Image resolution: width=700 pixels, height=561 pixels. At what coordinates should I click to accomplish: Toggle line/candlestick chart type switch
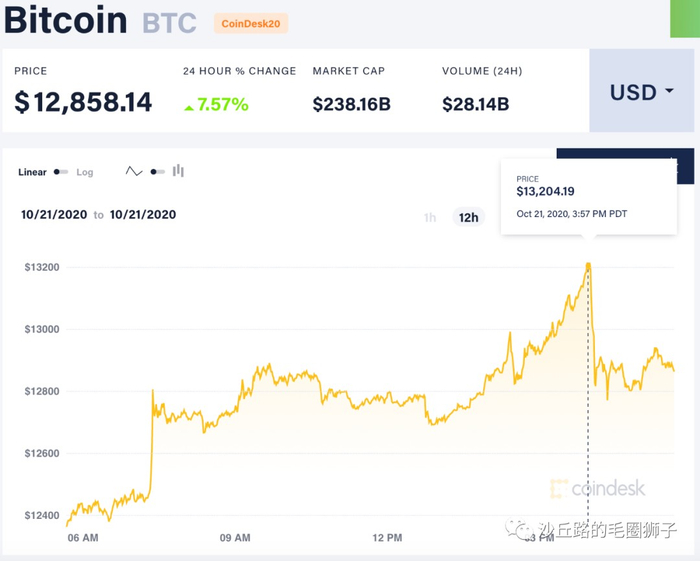tap(157, 172)
